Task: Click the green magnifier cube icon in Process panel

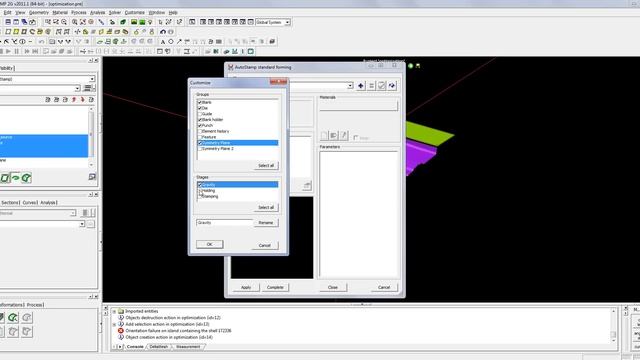Action: tap(13, 318)
